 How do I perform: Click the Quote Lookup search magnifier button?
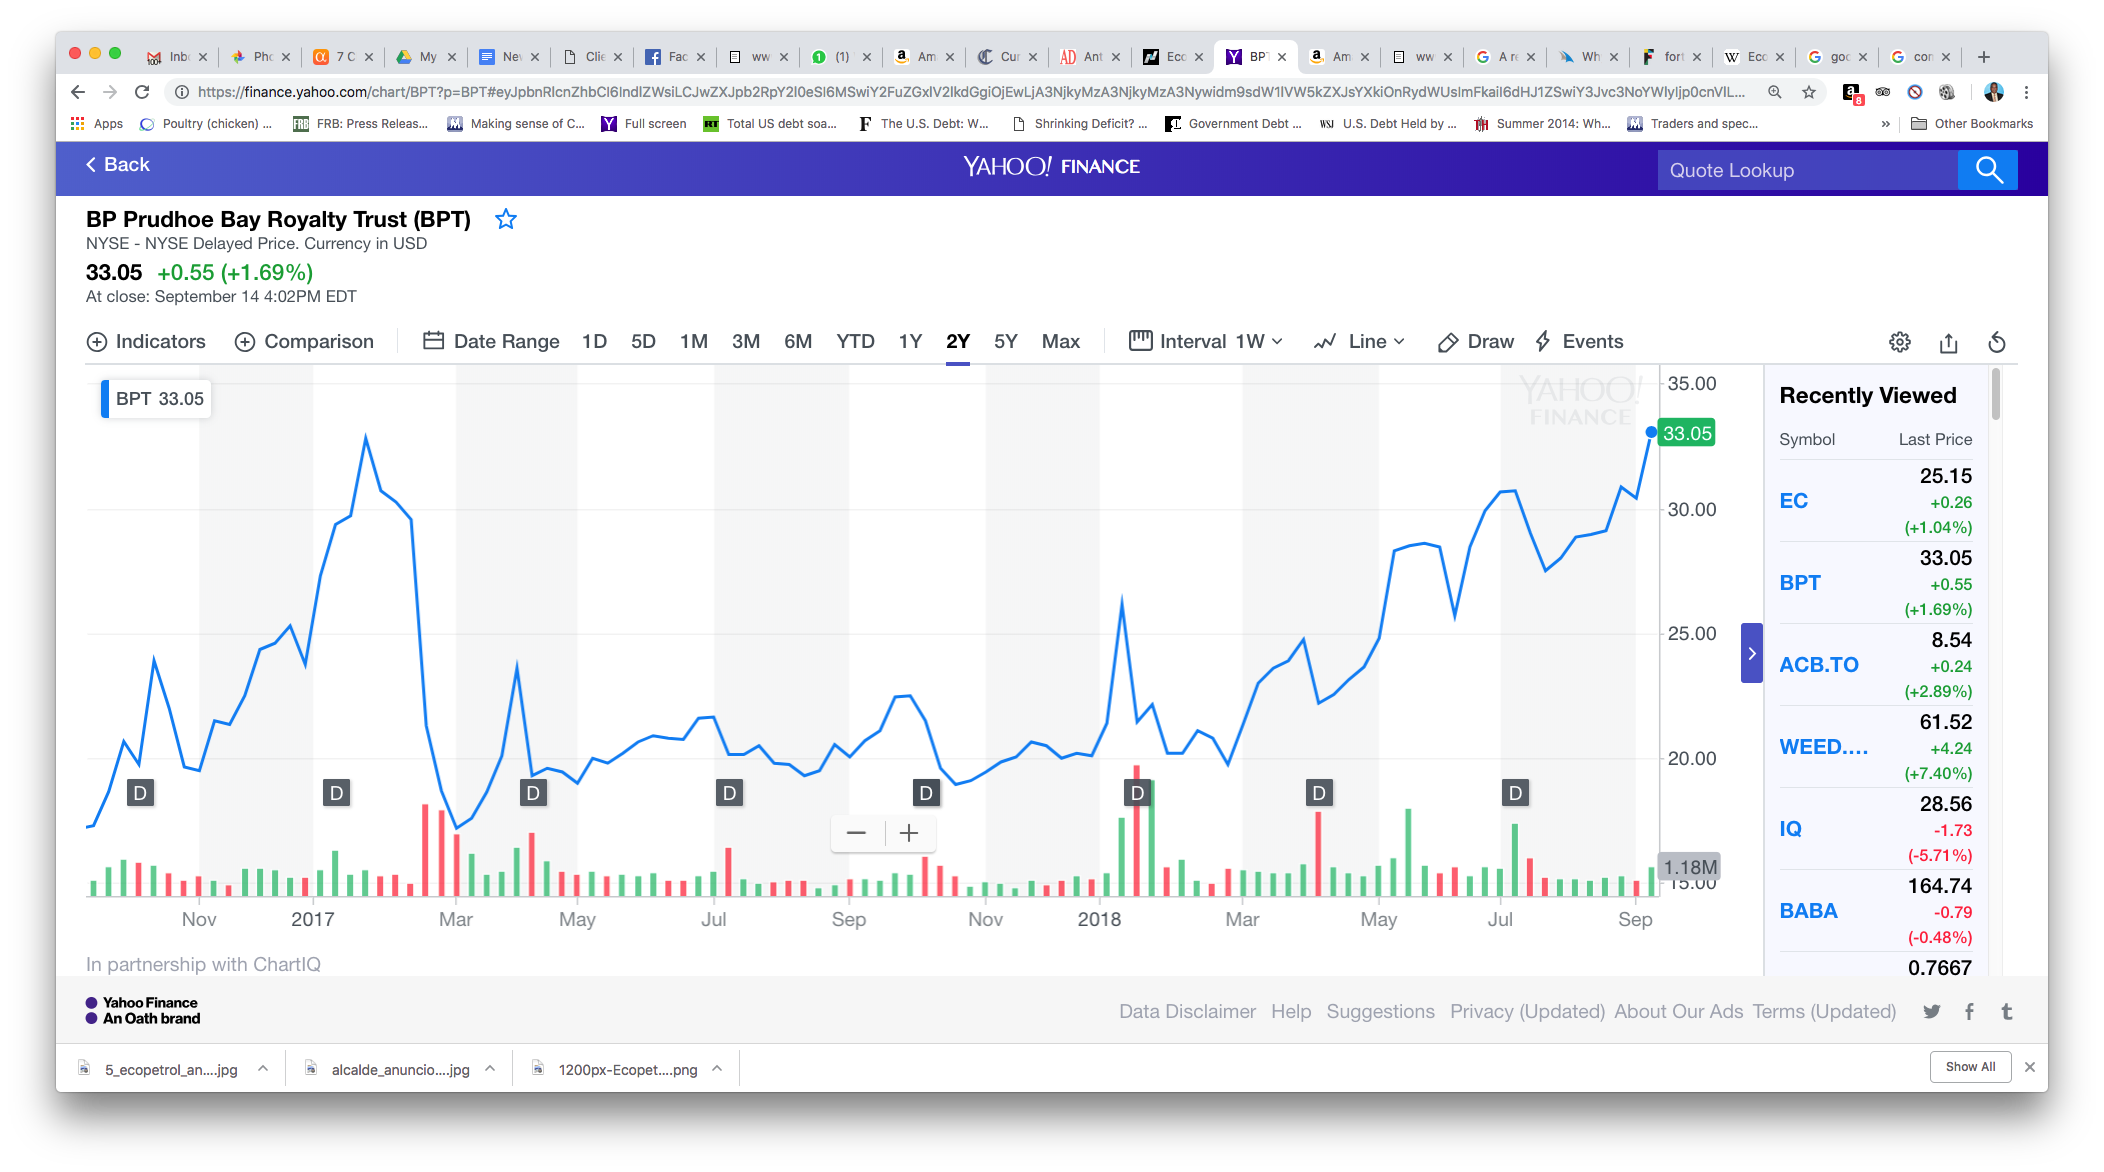coord(1988,170)
